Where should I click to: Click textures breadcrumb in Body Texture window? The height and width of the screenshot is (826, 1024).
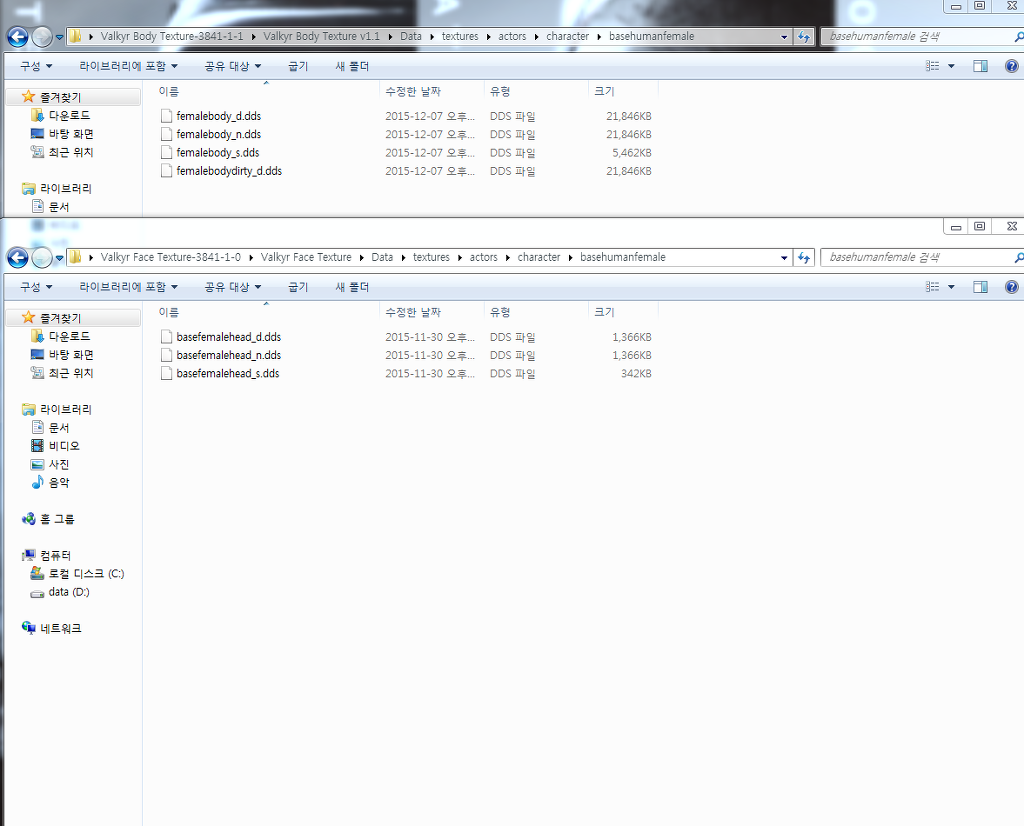pos(460,37)
